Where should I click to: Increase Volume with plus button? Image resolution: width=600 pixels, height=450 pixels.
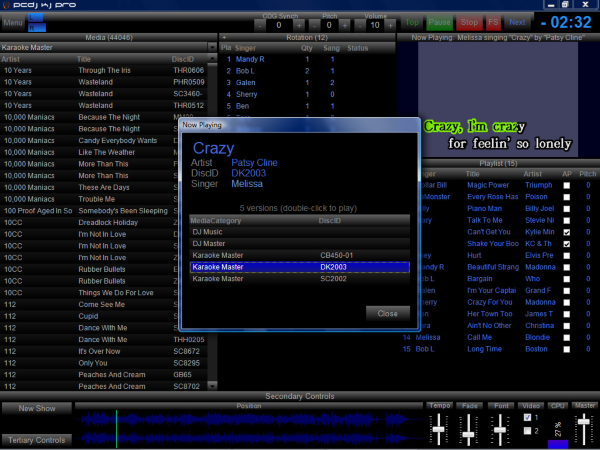(x=388, y=23)
